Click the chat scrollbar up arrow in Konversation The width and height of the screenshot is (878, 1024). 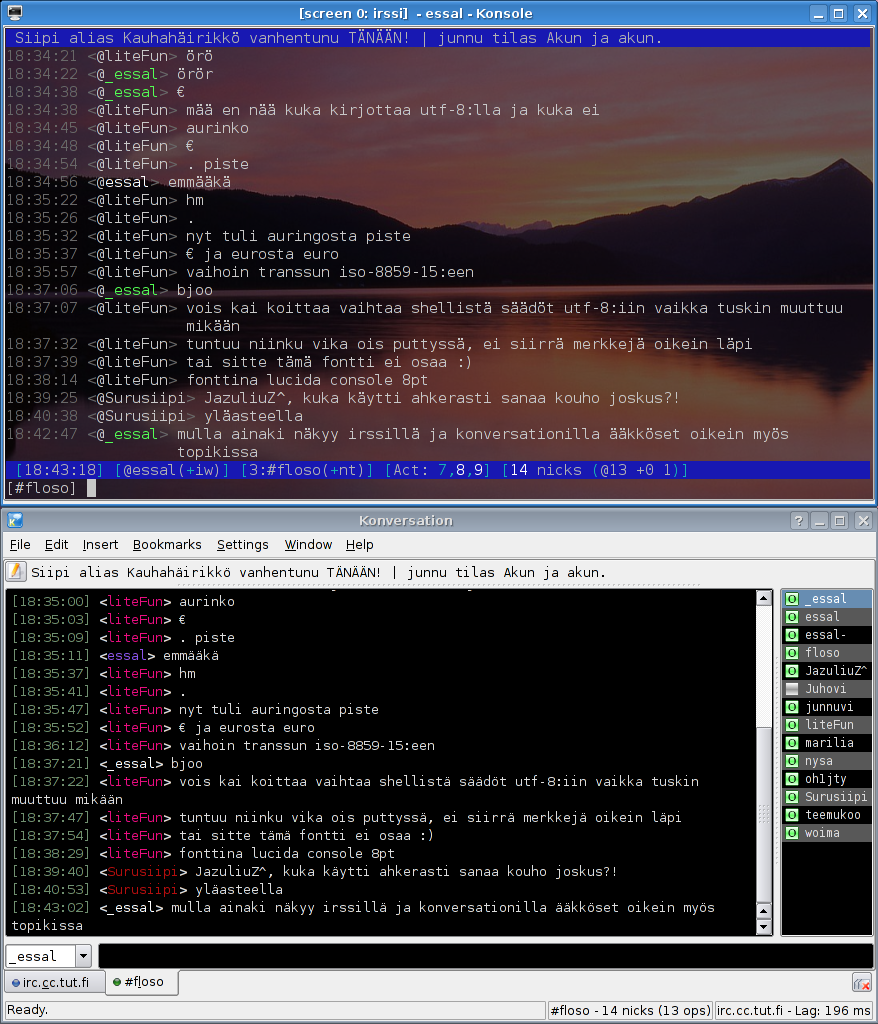(x=764, y=598)
